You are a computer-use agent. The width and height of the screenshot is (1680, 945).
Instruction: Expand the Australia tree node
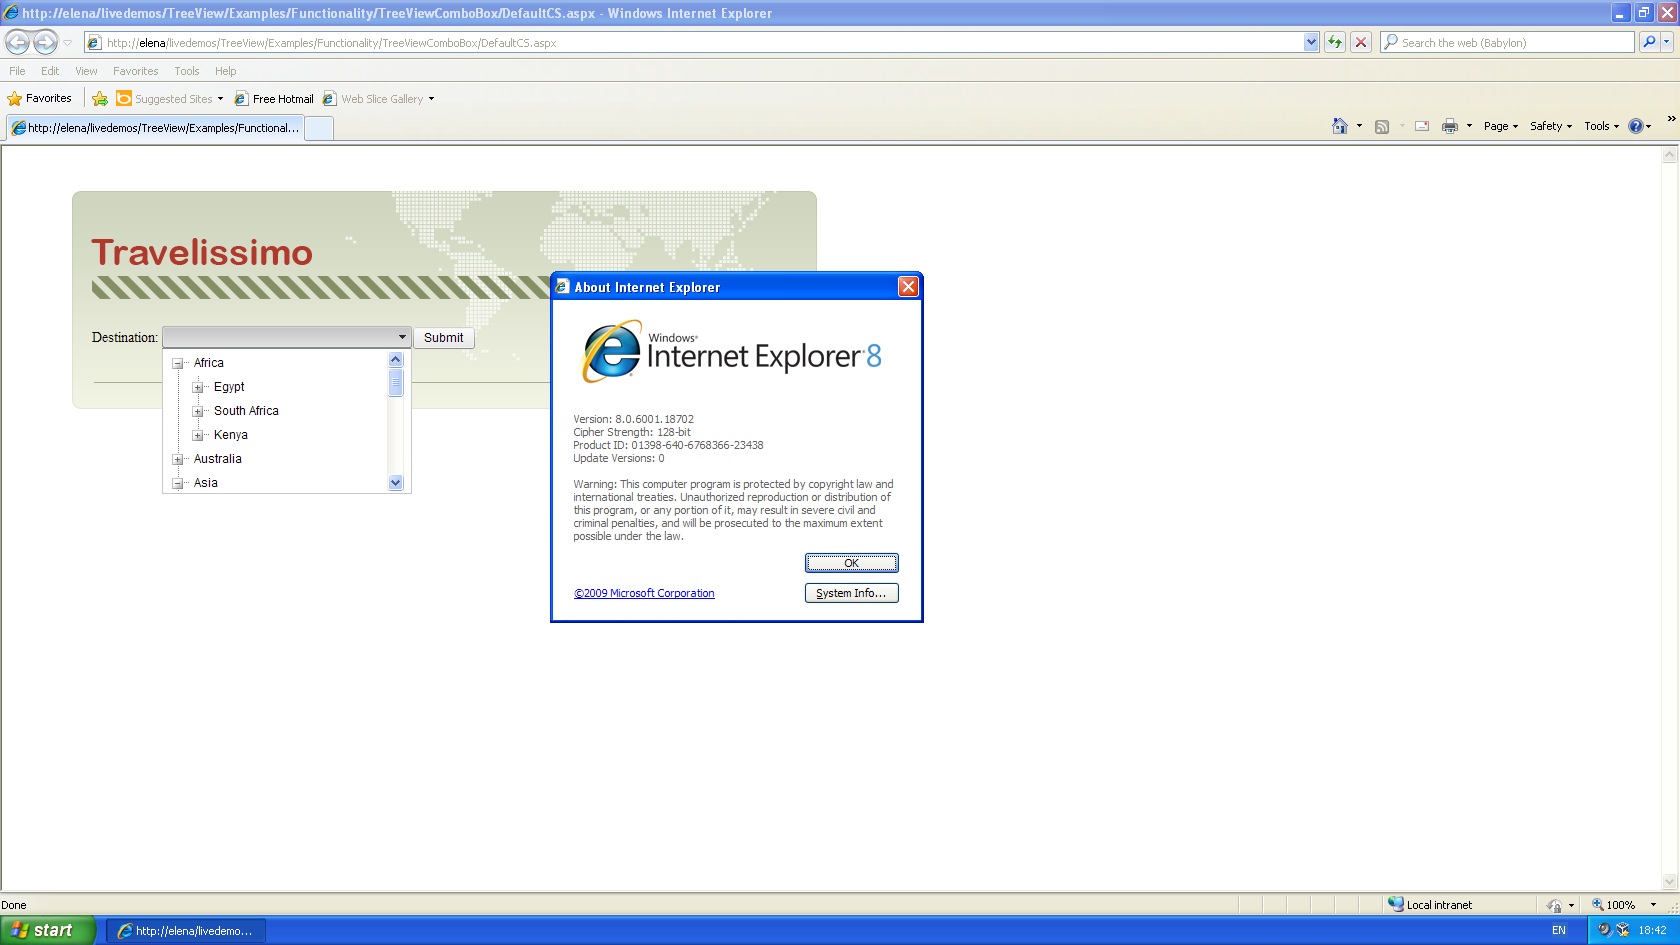178,459
